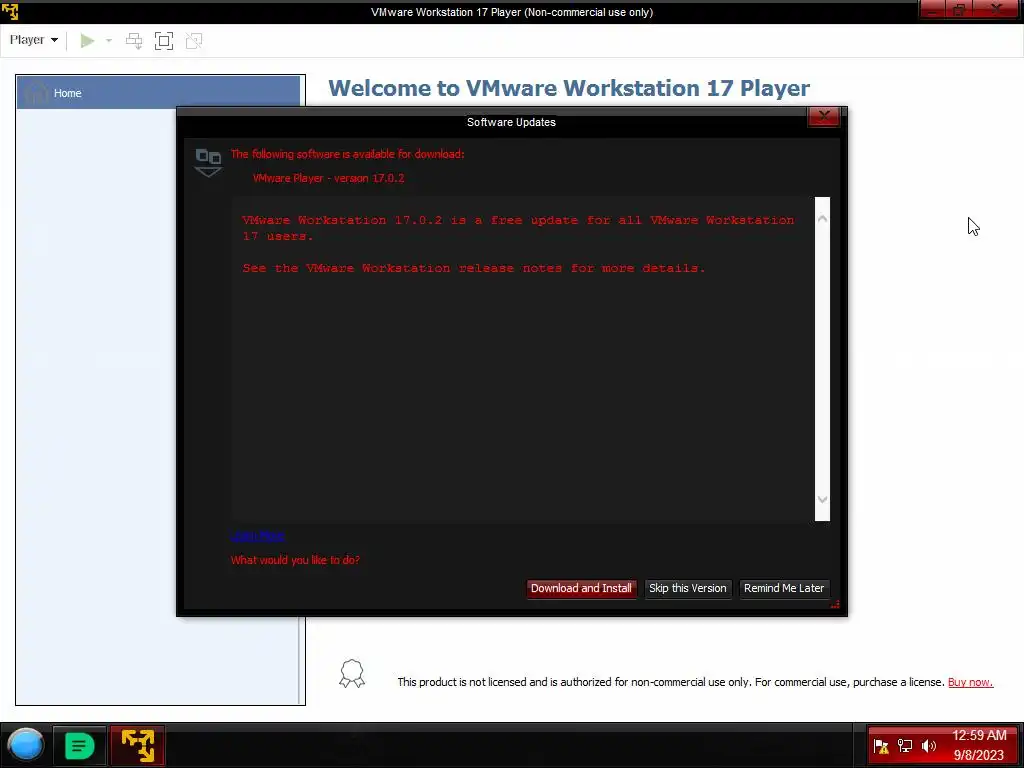Click the Send Ctrl+Alt+Del toolbar icon
This screenshot has height=768, width=1024.
coord(134,41)
